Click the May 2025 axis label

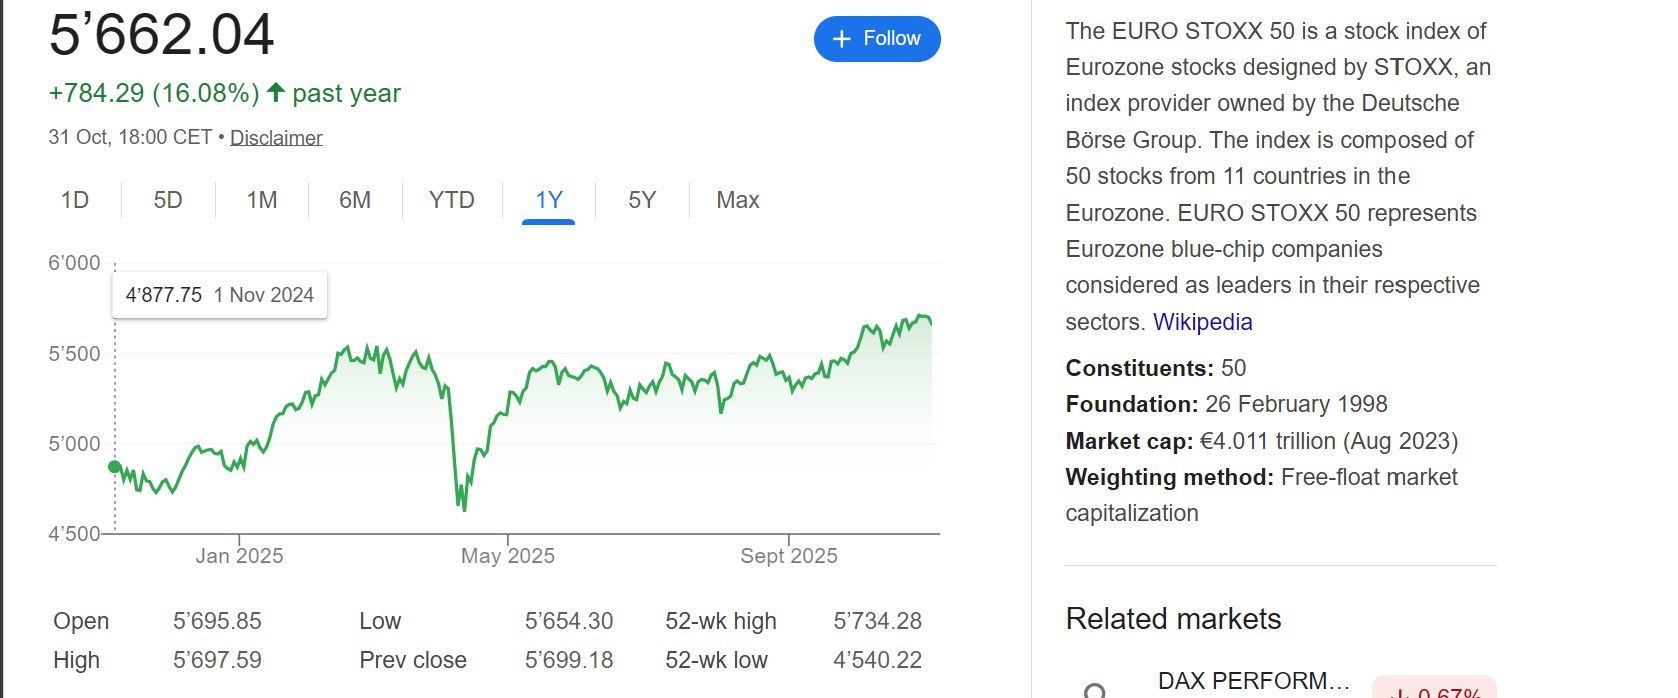pos(508,556)
